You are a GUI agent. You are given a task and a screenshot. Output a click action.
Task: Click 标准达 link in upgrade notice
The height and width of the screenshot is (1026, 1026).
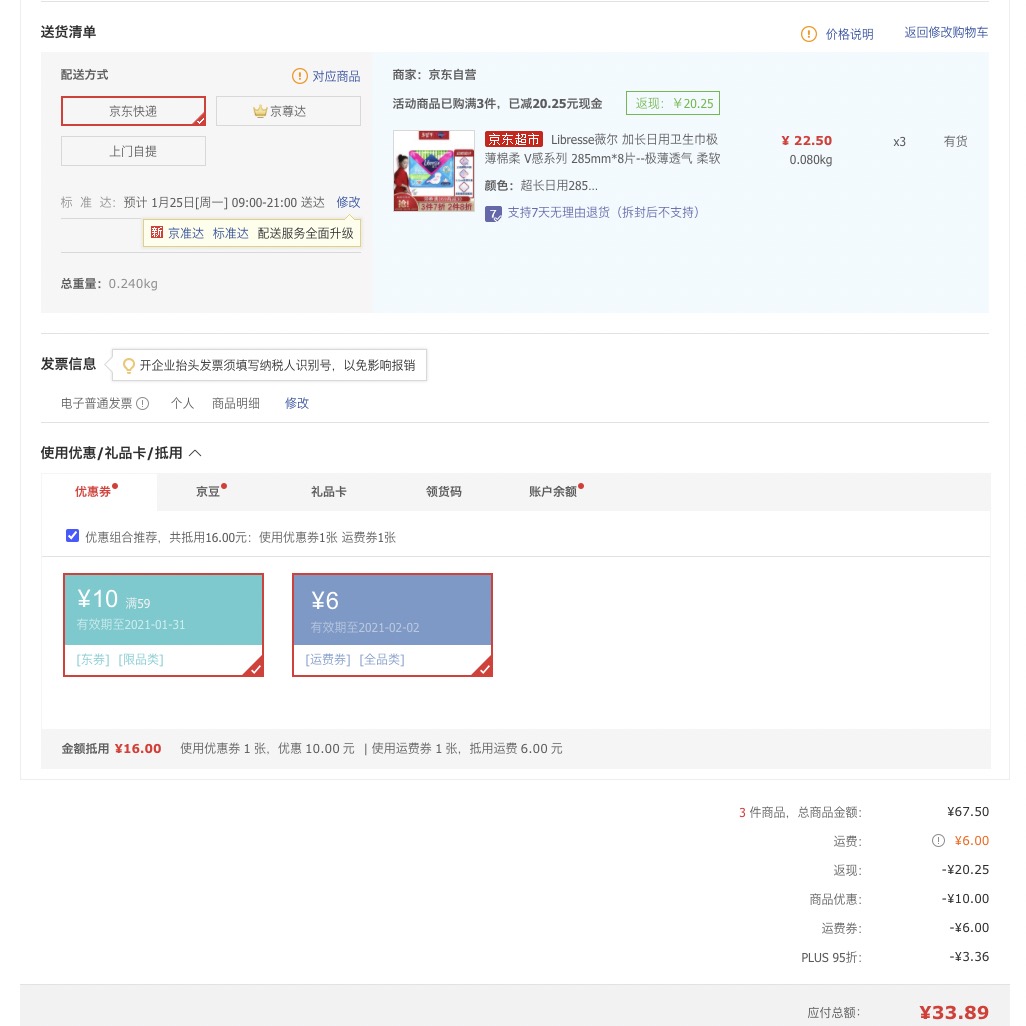click(x=230, y=233)
